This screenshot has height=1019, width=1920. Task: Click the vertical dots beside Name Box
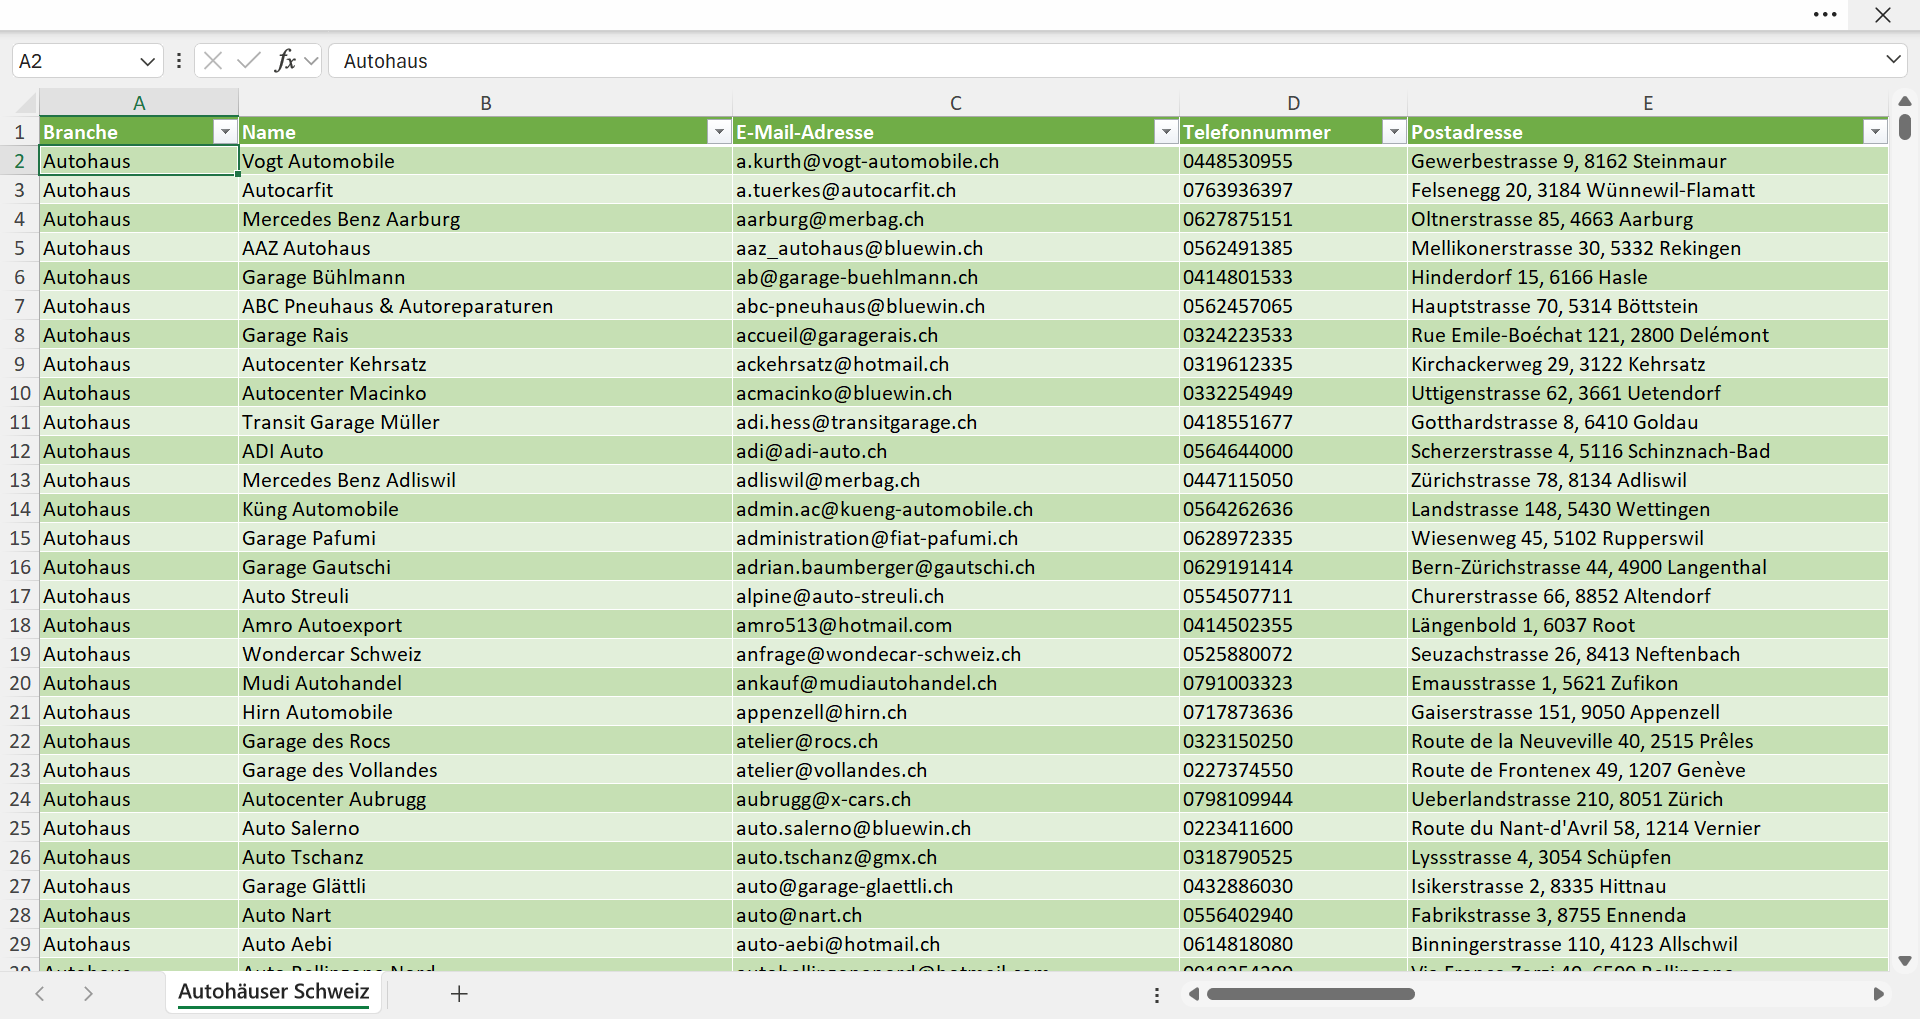179,61
